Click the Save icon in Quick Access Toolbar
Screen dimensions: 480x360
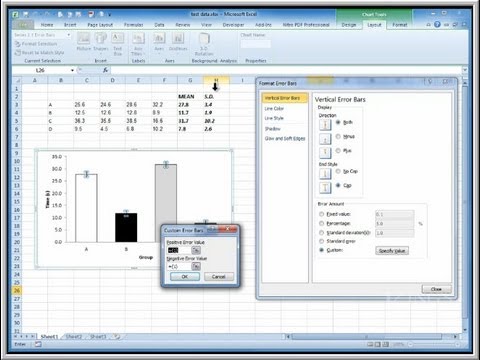tap(26, 14)
